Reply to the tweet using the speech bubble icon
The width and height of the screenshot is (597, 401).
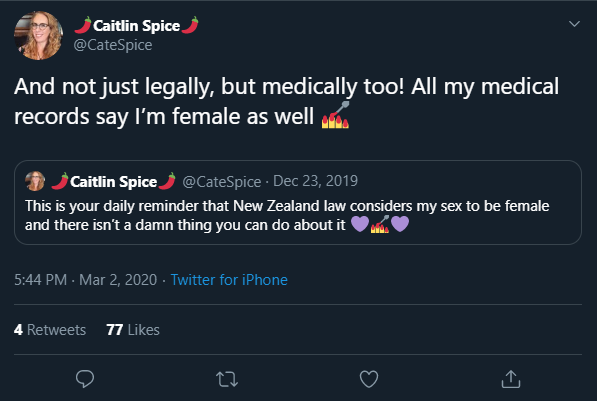(x=85, y=379)
